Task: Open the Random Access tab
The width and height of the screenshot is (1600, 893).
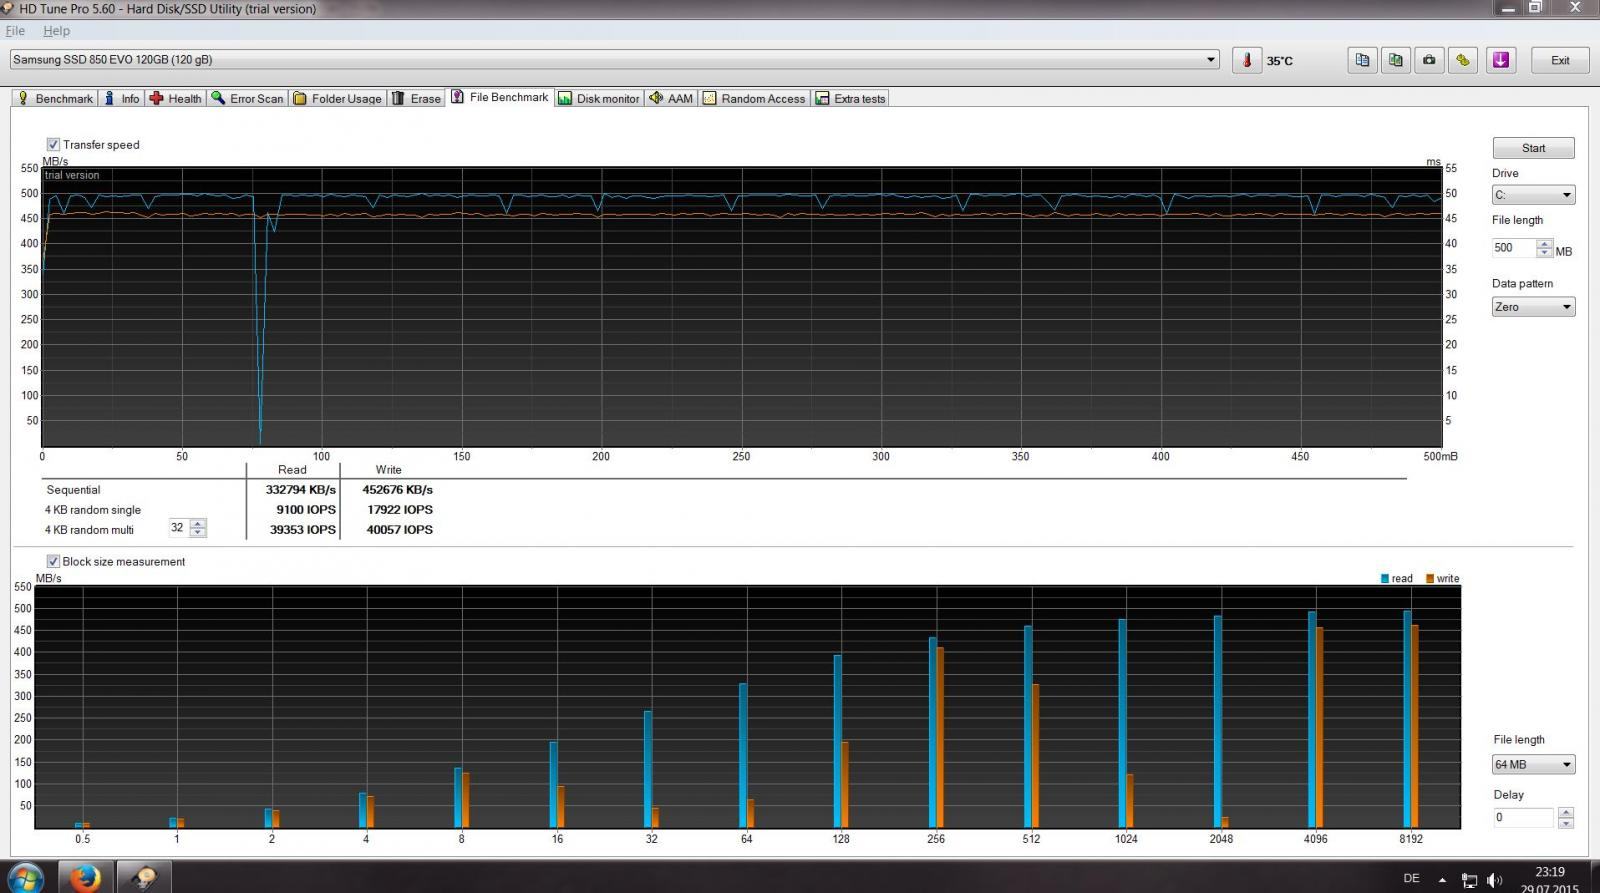Action: tap(754, 98)
